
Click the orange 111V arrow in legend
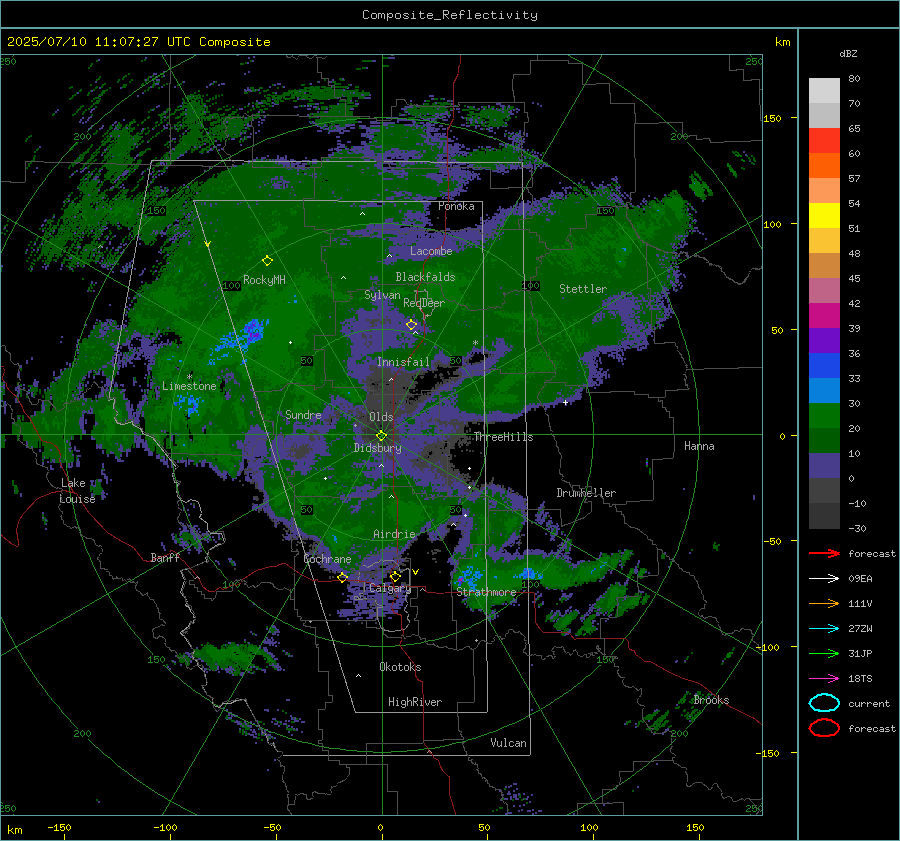tap(824, 603)
